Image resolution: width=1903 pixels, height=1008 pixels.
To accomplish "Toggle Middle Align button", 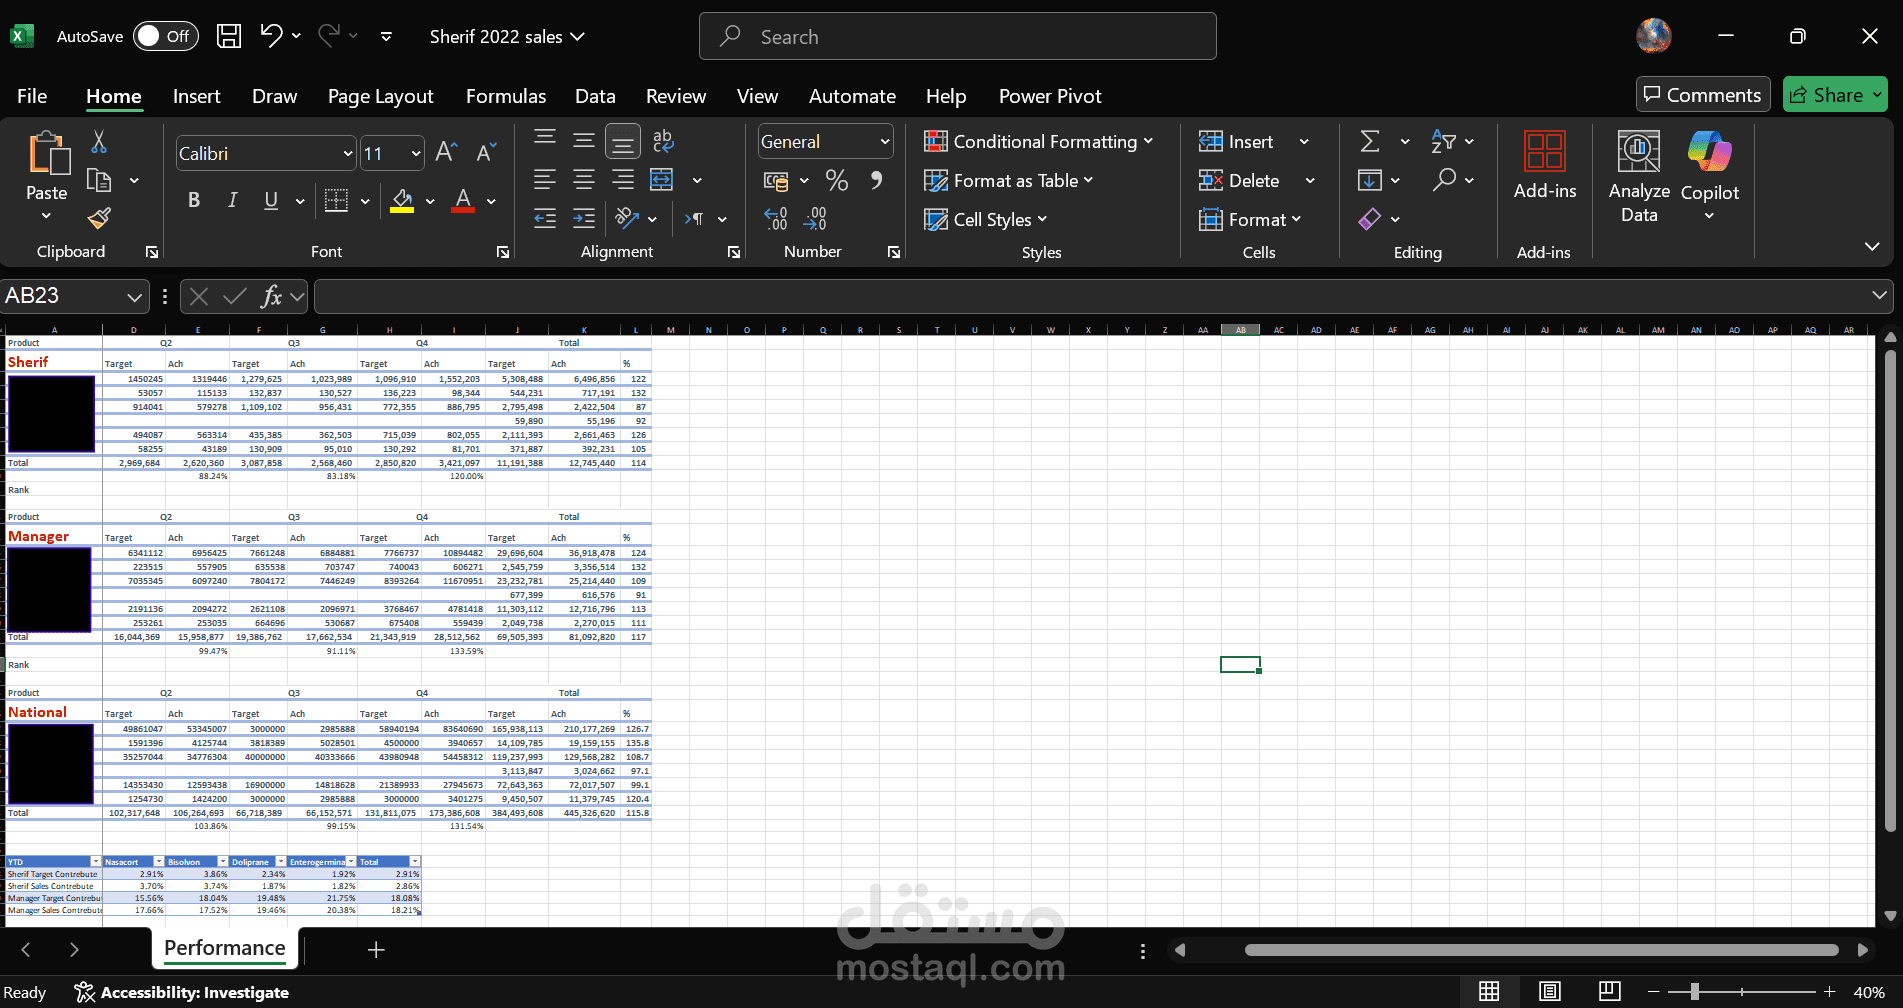I will 584,141.
